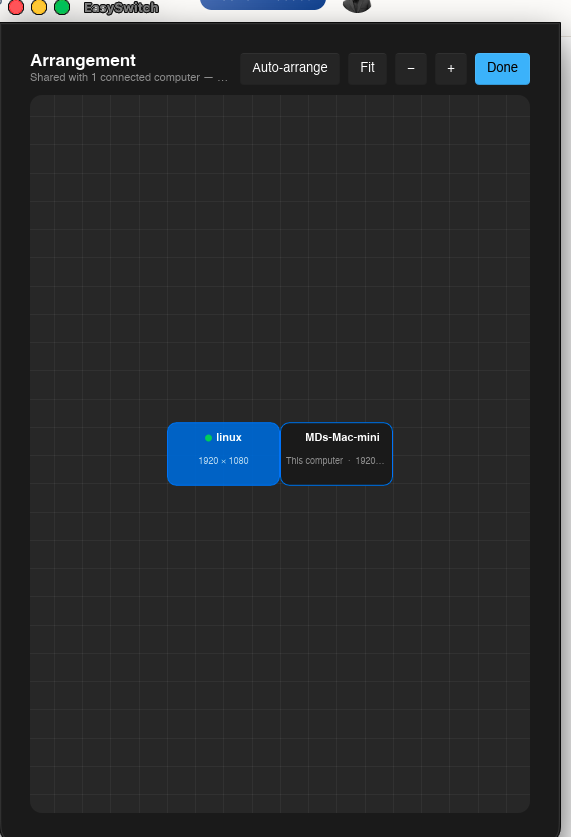Close the EasySwitch window
571x837 pixels.
click(16, 7)
